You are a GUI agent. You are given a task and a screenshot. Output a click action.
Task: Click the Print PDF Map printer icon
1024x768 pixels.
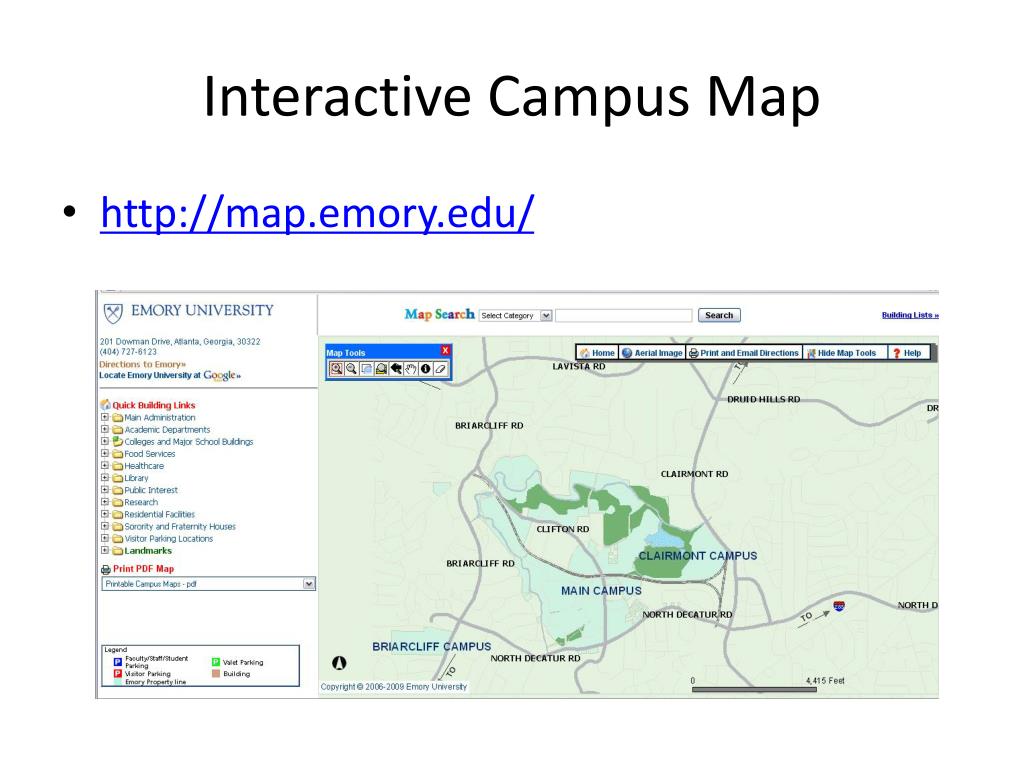[106, 569]
